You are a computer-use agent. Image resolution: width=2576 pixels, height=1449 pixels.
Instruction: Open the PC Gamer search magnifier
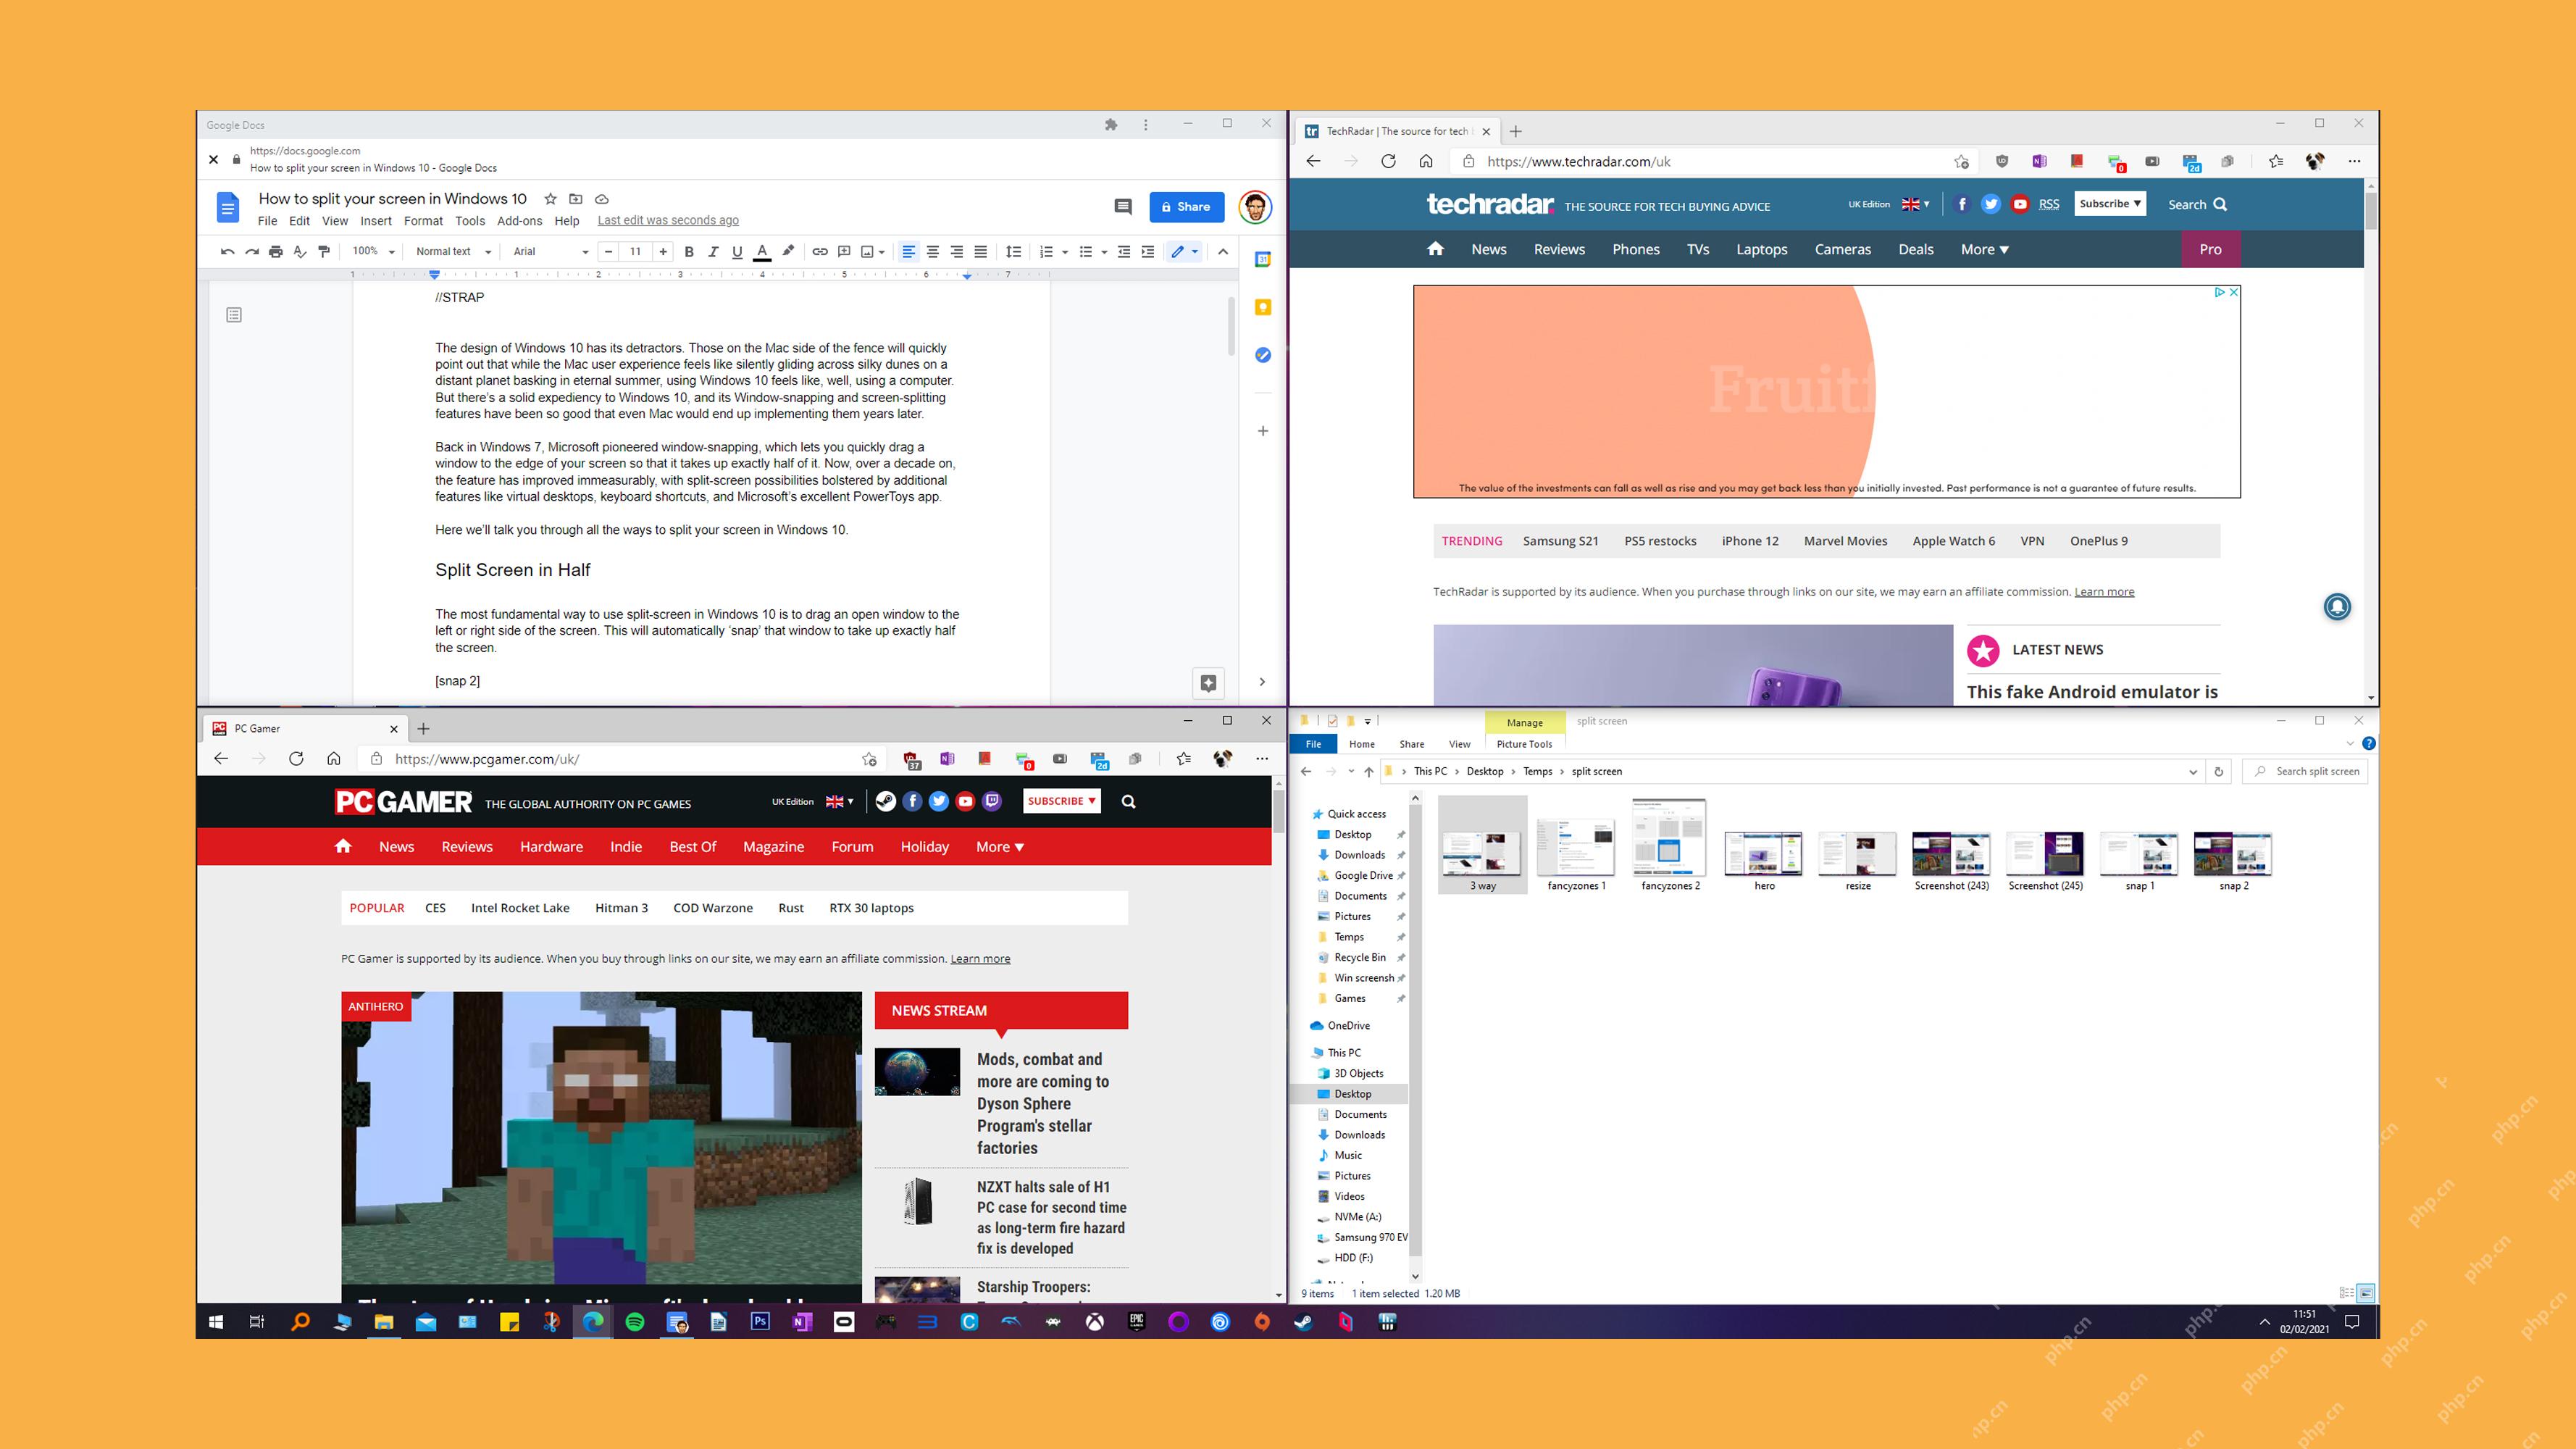pyautogui.click(x=1128, y=801)
